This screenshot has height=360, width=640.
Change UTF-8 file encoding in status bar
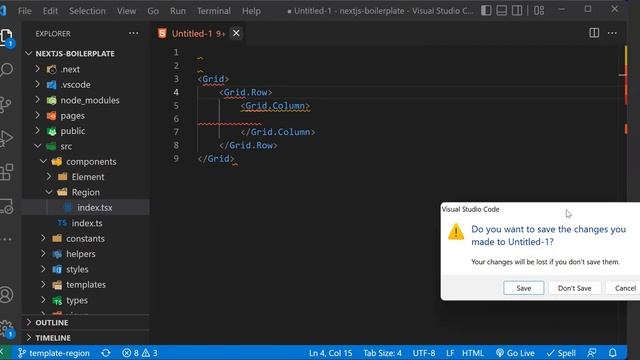[x=424, y=353]
